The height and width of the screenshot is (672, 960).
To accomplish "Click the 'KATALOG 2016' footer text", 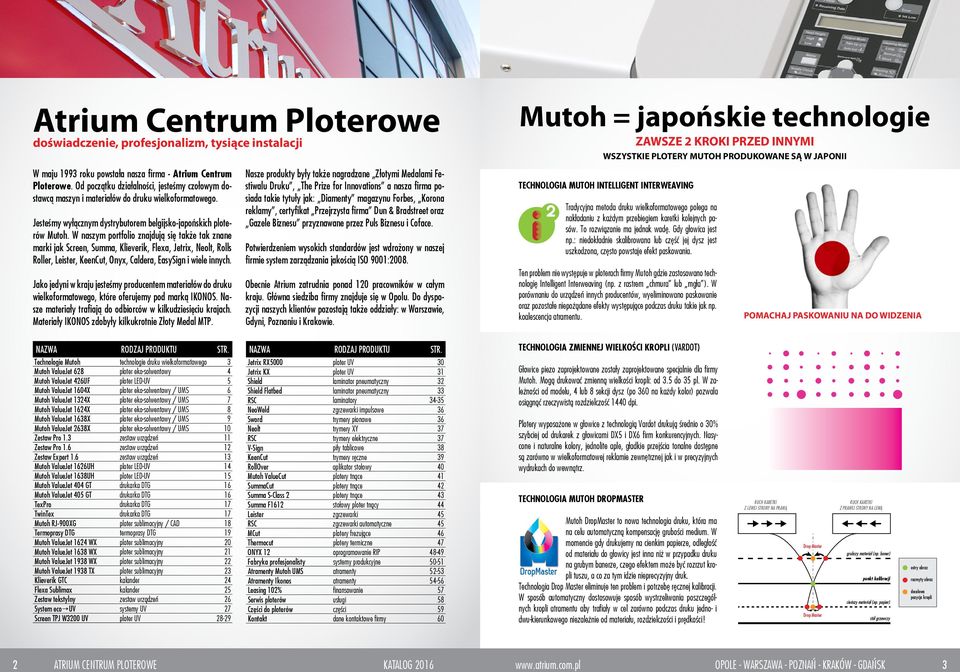I will (408, 665).
